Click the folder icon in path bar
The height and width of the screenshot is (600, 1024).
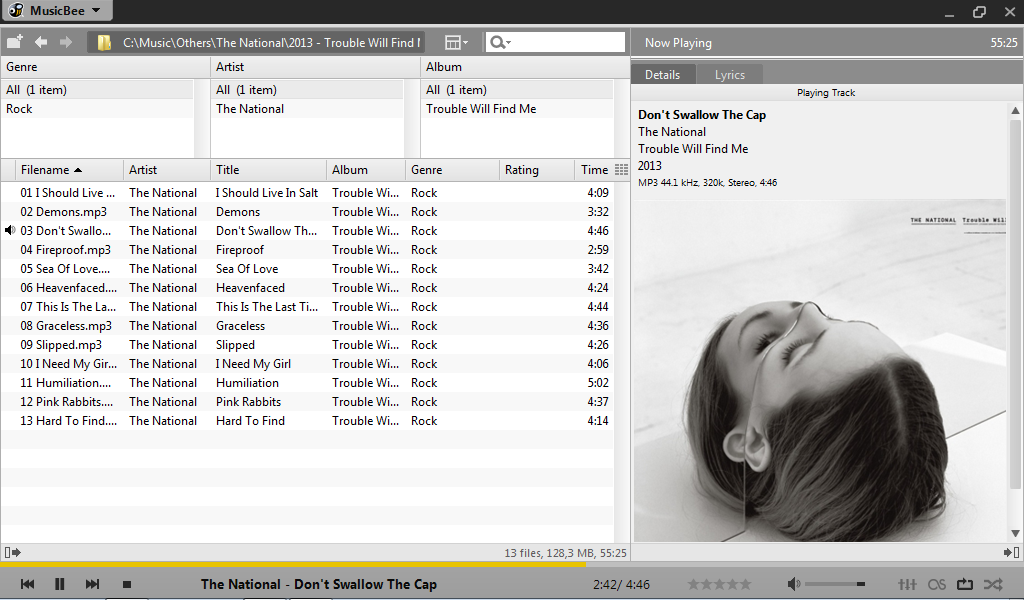coord(104,43)
